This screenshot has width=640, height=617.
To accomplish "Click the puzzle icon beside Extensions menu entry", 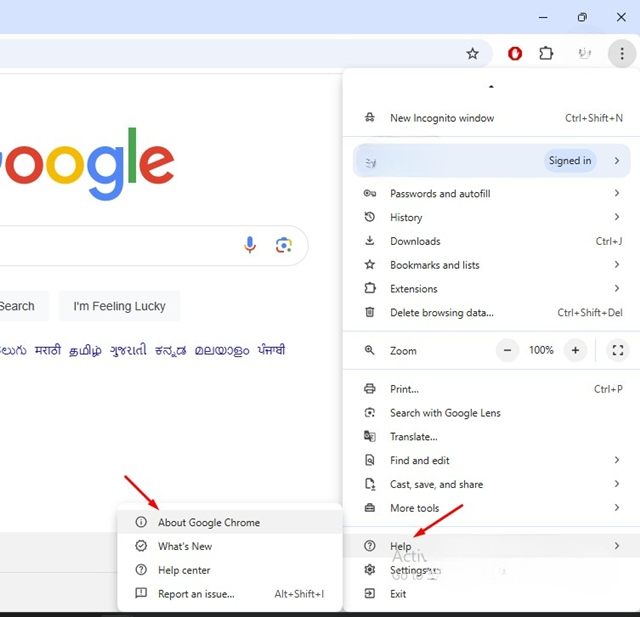I will [x=369, y=288].
